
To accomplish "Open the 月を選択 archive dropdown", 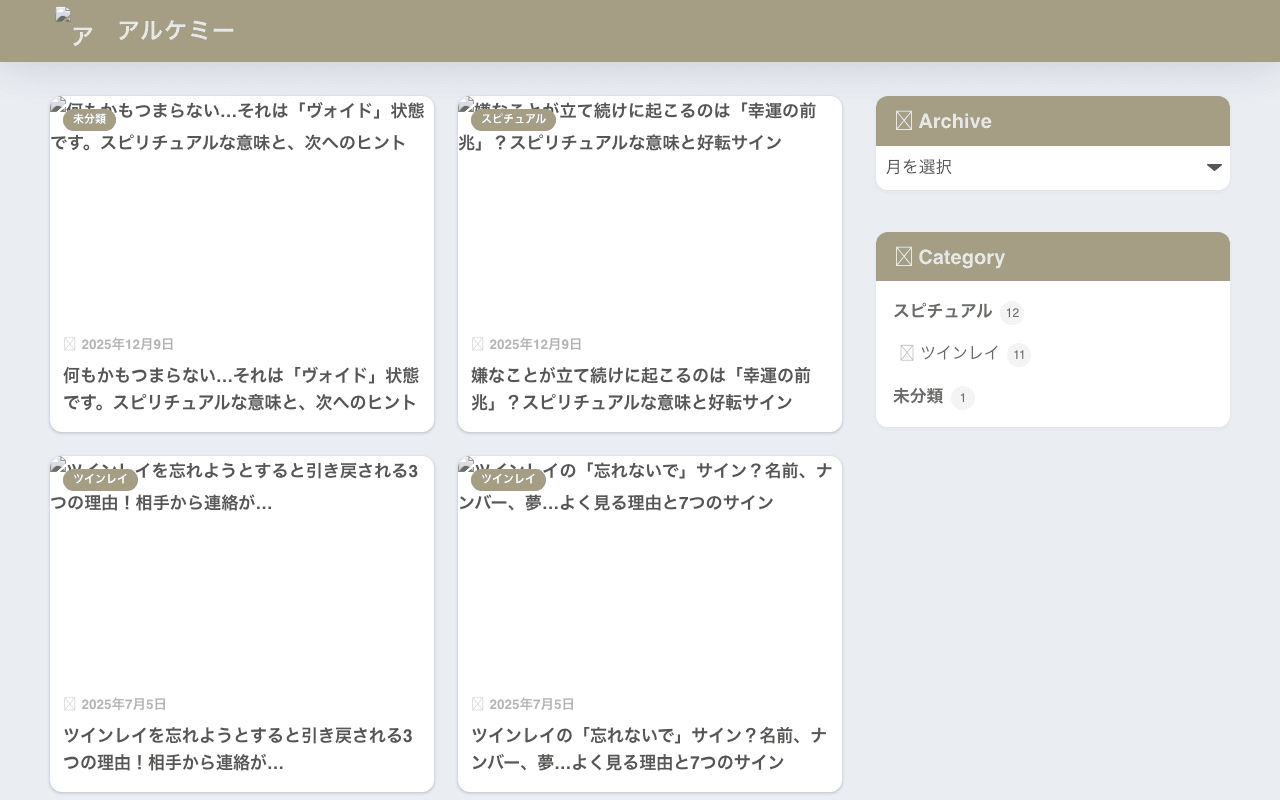I will tap(1053, 167).
